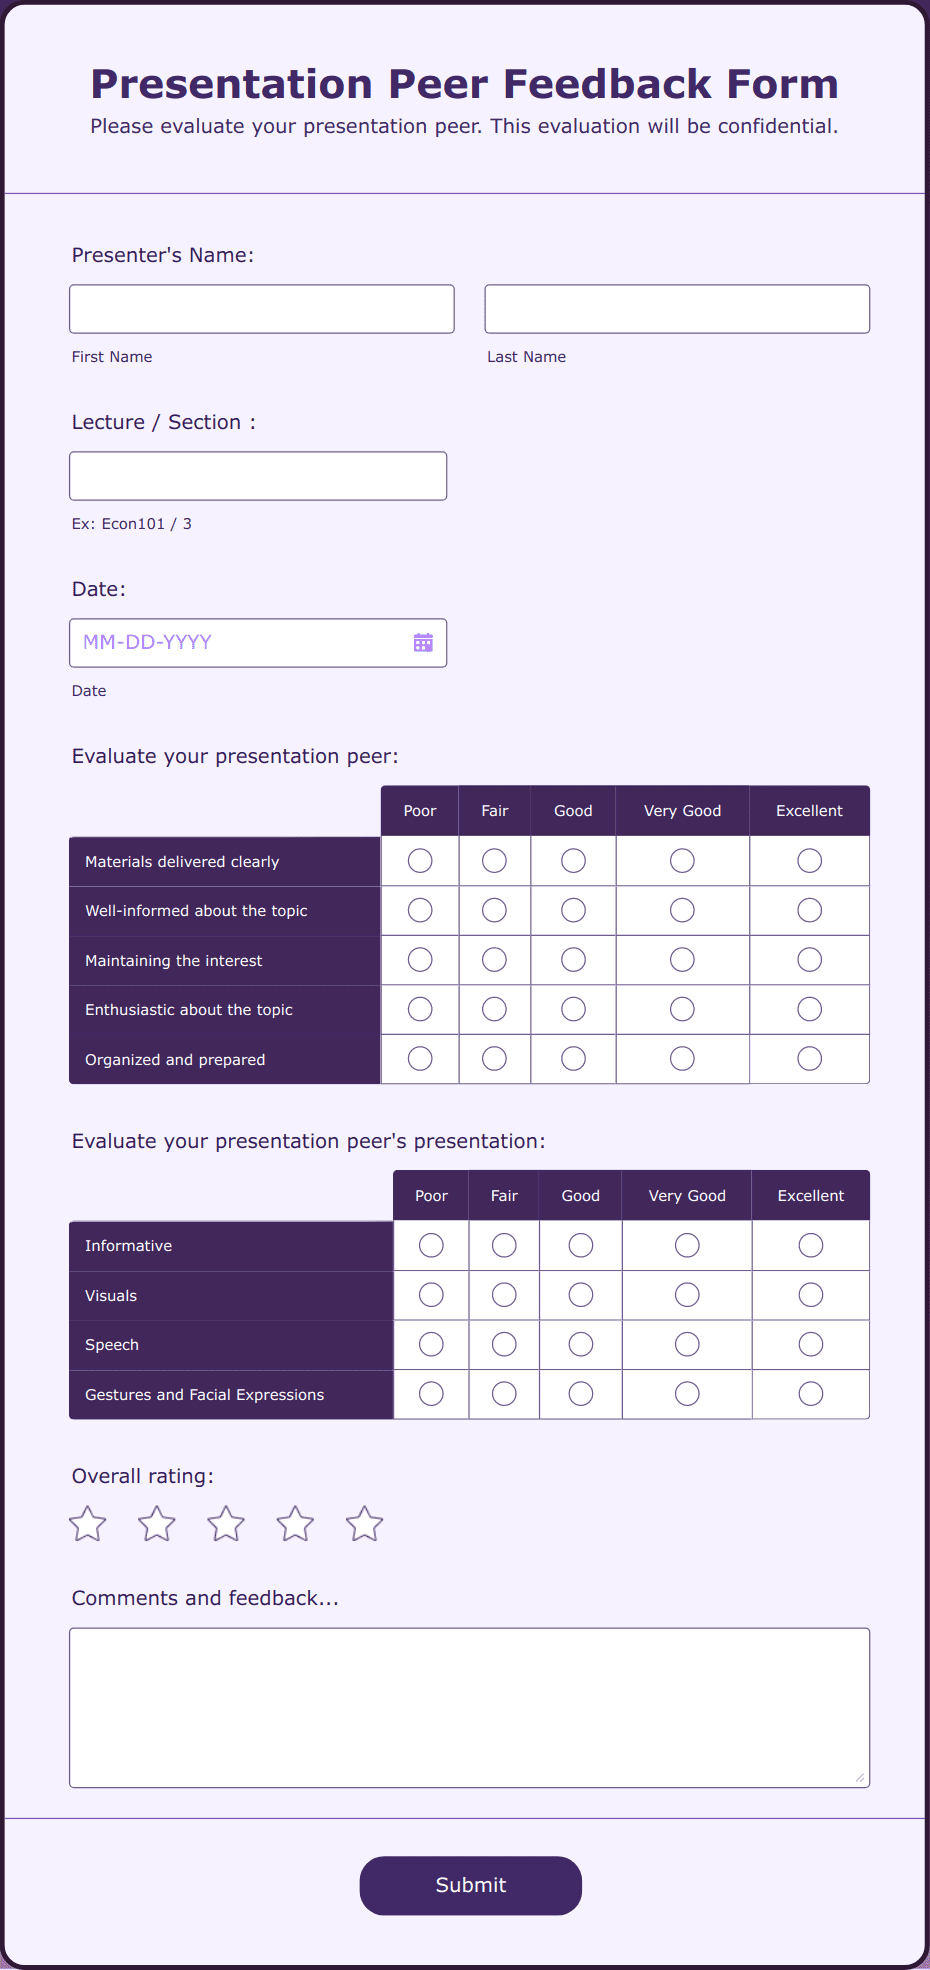Select Very Good for Gestures and Facial Expressions

tap(686, 1393)
